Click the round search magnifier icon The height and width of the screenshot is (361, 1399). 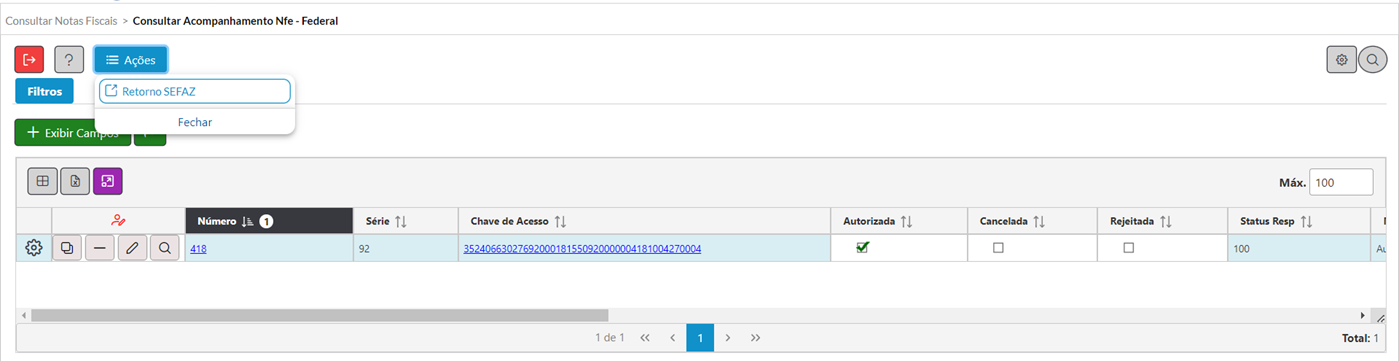pos(1372,60)
